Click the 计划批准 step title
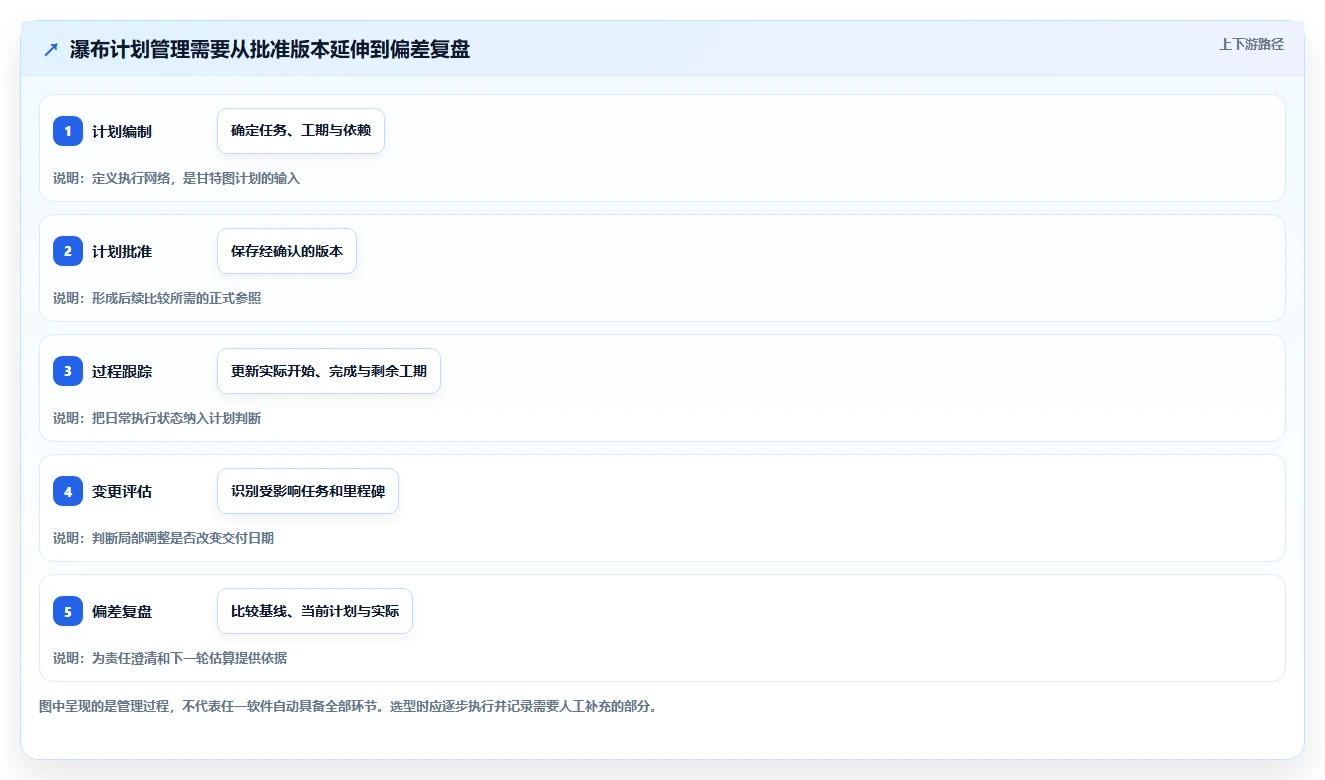This screenshot has height=780, width=1325. (x=122, y=252)
